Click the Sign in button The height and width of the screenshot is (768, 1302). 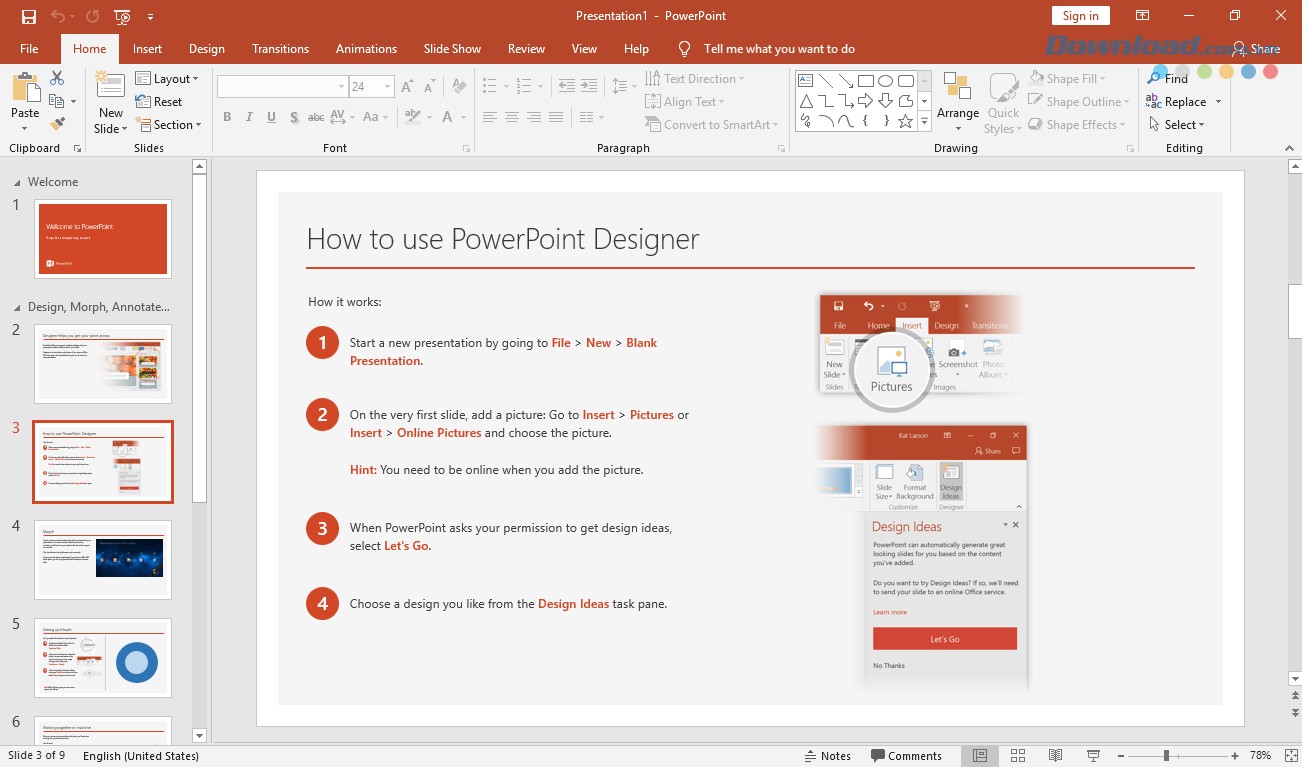coord(1080,15)
